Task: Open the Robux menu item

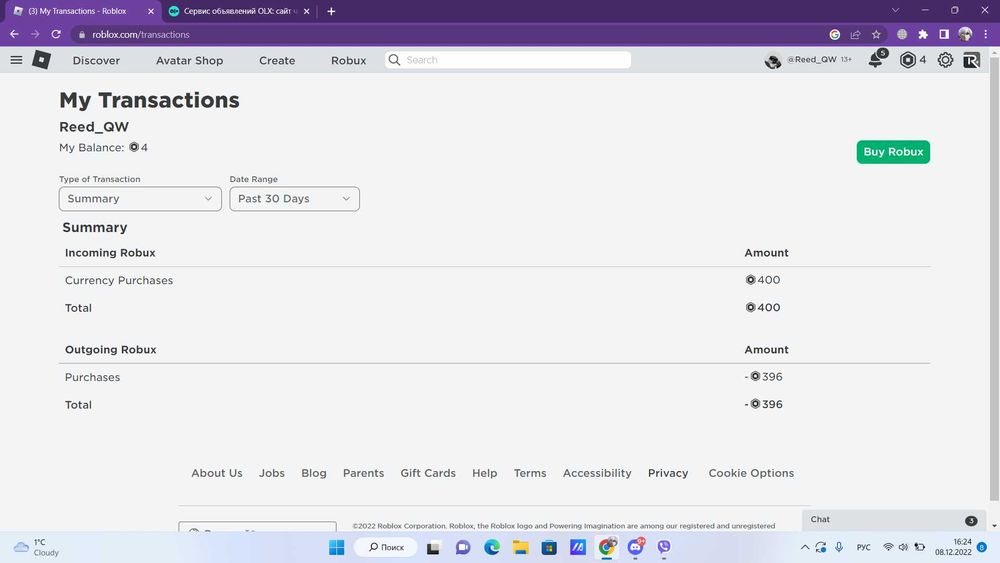Action: [x=348, y=61]
